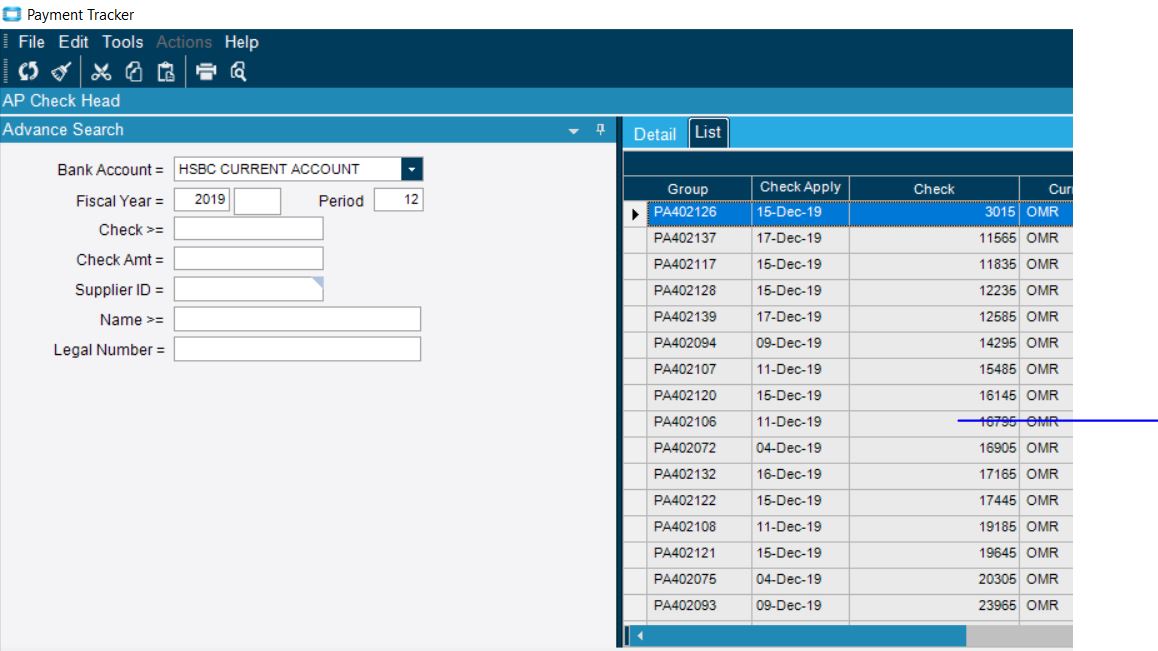Sort by the Check Apply column header

pos(801,188)
